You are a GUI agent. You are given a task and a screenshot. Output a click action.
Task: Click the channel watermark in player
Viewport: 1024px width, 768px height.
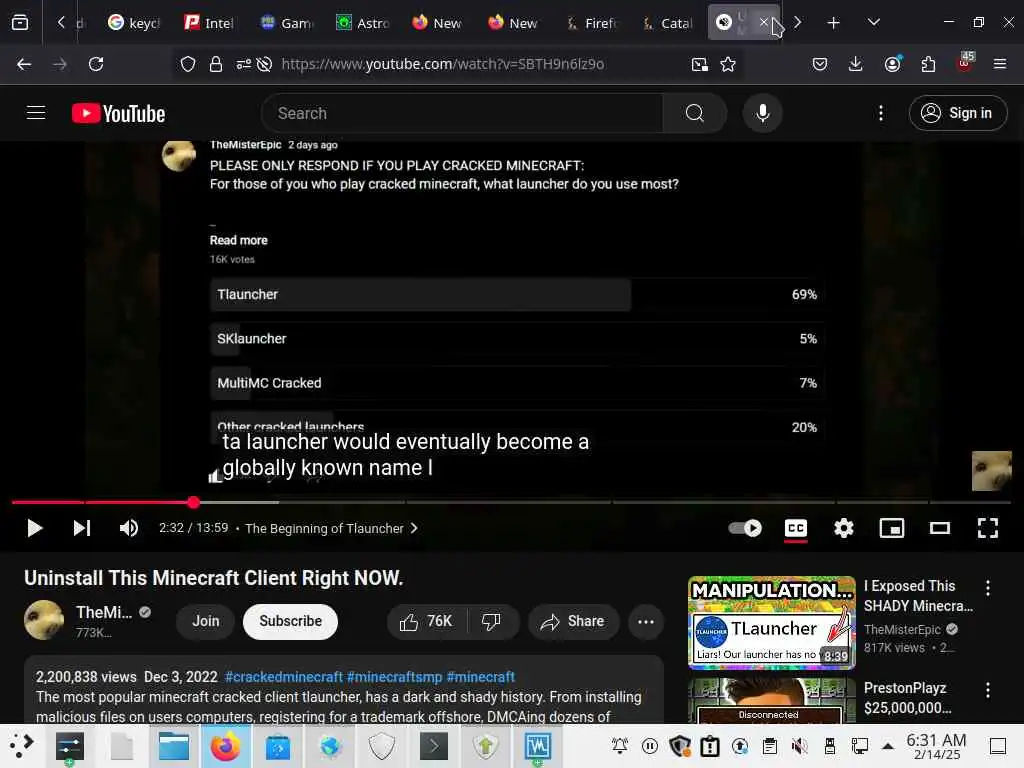point(991,471)
